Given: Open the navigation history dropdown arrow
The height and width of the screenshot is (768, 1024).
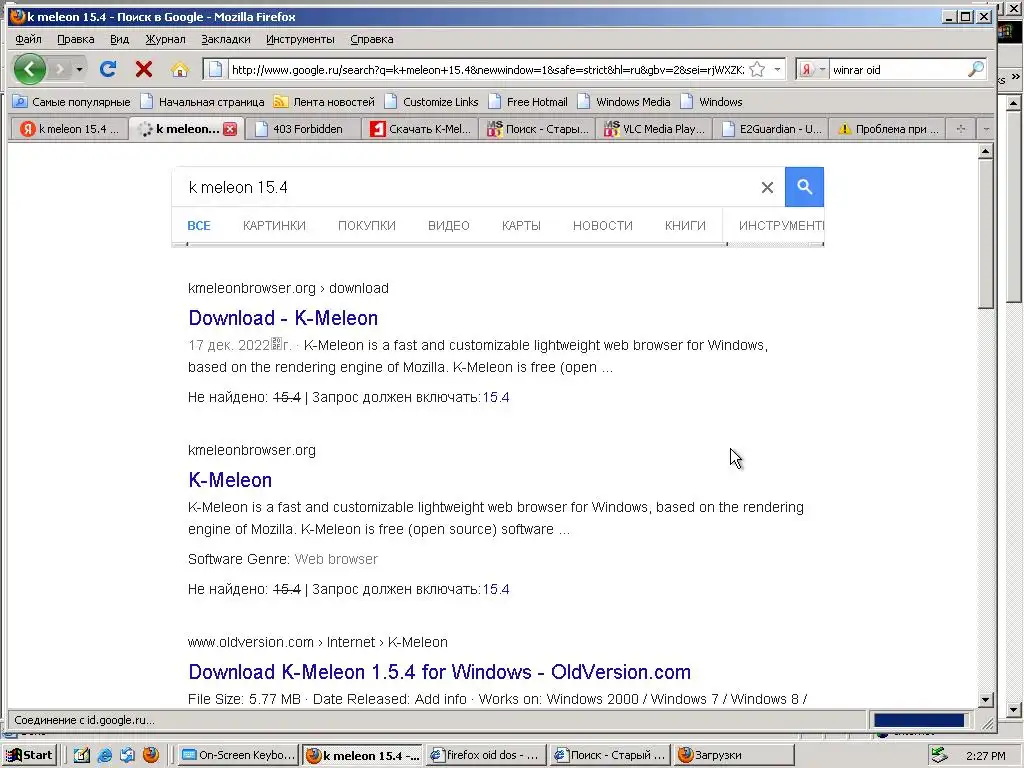Looking at the screenshot, I should click(x=80, y=69).
